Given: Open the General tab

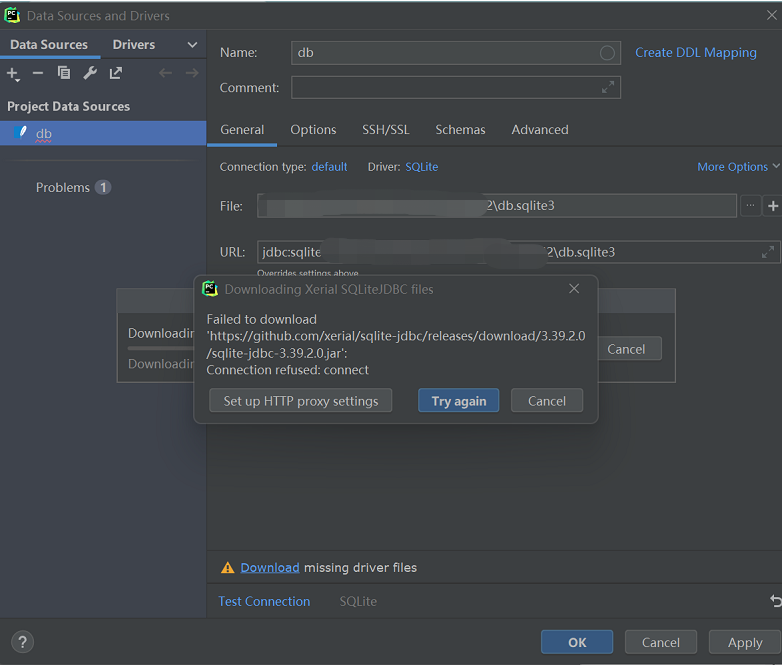Looking at the screenshot, I should coord(242,130).
